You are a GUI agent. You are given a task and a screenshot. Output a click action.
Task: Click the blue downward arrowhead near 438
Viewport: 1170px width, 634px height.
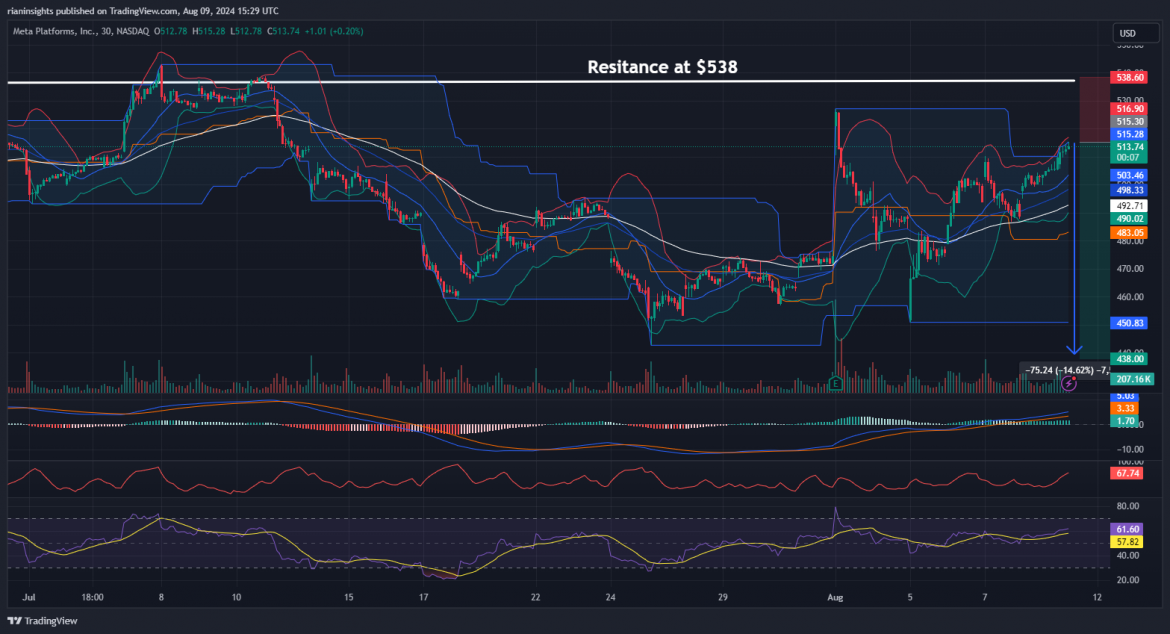[x=1074, y=350]
